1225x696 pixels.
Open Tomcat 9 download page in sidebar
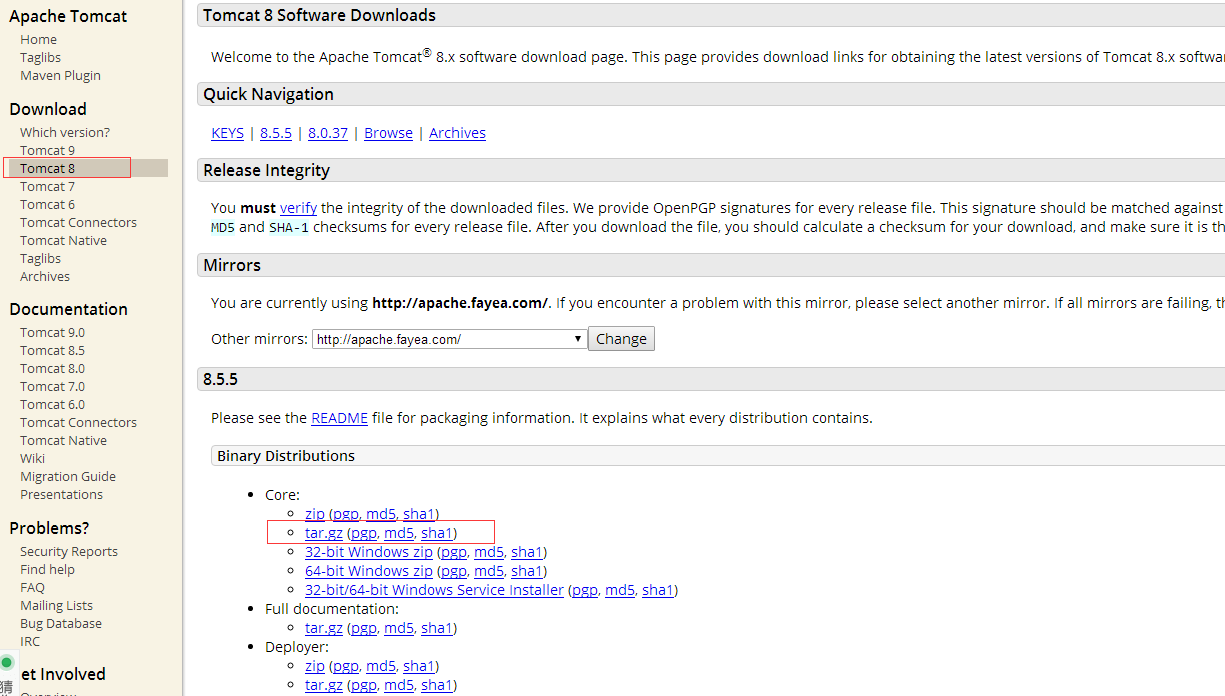47,150
